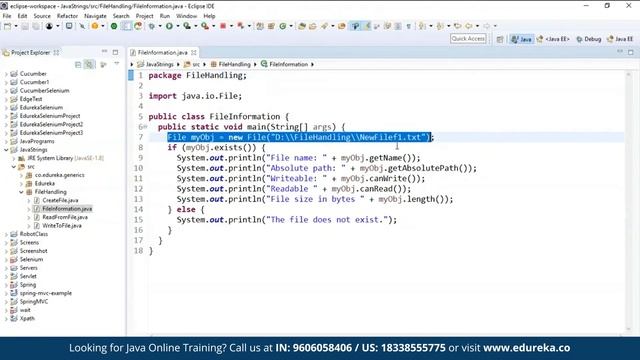Viewport: 640px width, 360px height.
Task: Expand the Cucumber project
Action: pos(6,74)
